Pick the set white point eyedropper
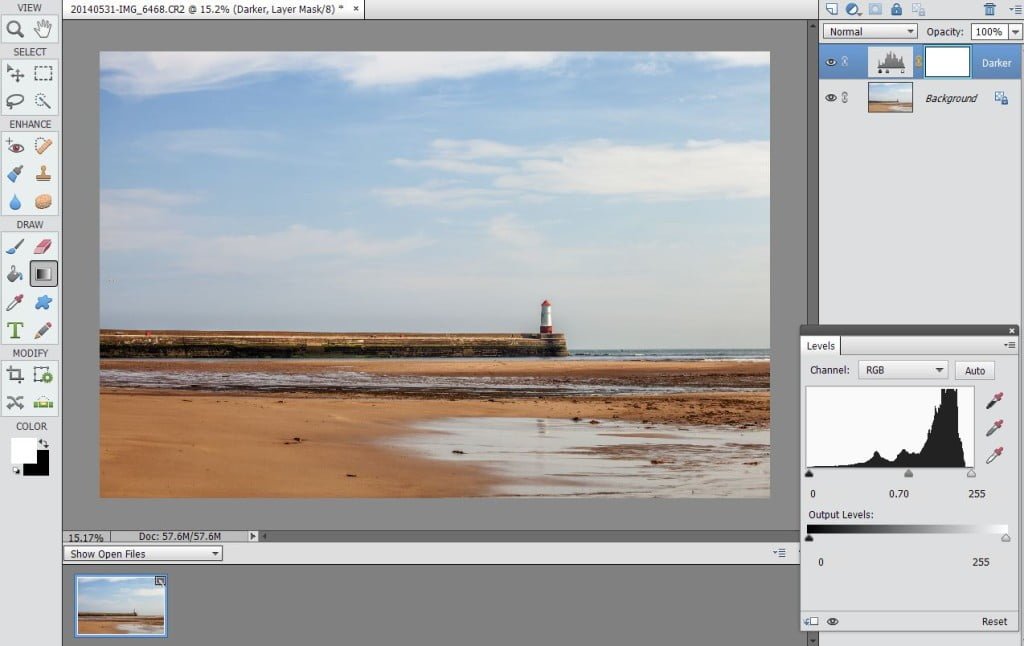The width and height of the screenshot is (1024, 646). point(994,455)
